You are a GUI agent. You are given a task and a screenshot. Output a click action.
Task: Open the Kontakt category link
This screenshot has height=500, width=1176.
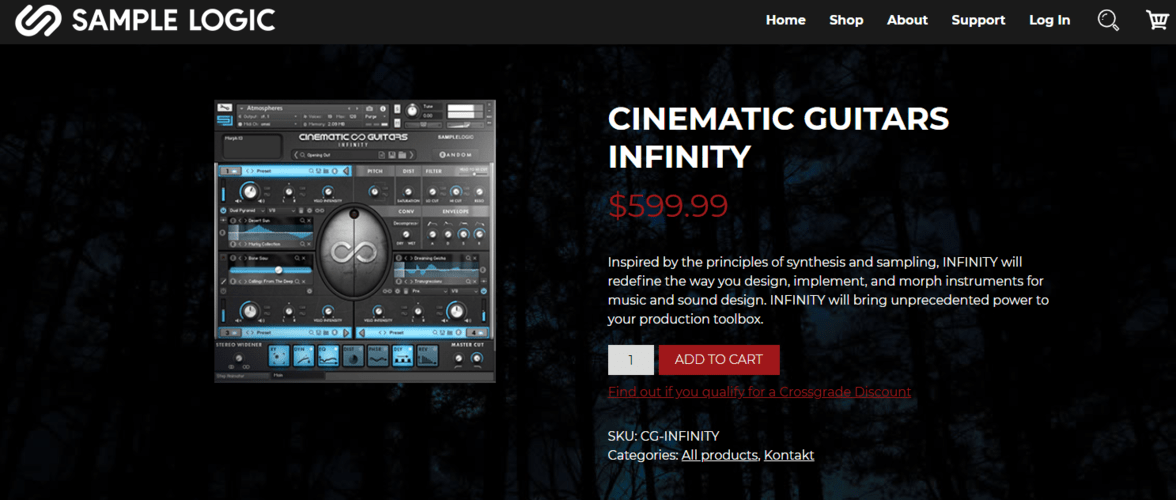point(789,455)
